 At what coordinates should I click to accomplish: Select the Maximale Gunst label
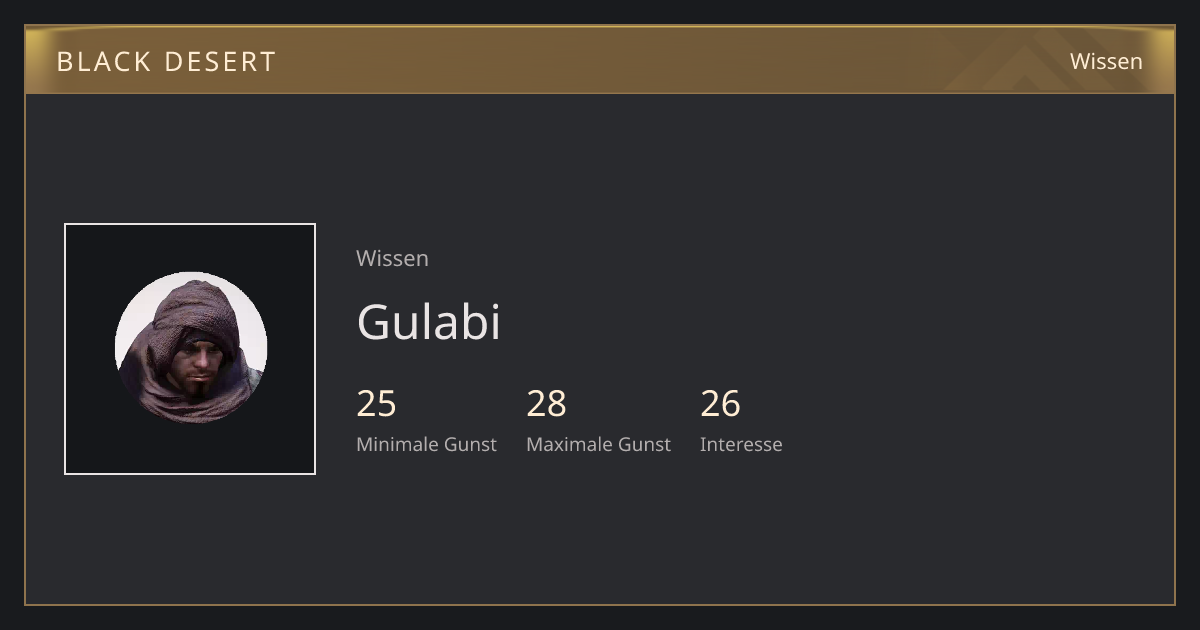click(598, 444)
